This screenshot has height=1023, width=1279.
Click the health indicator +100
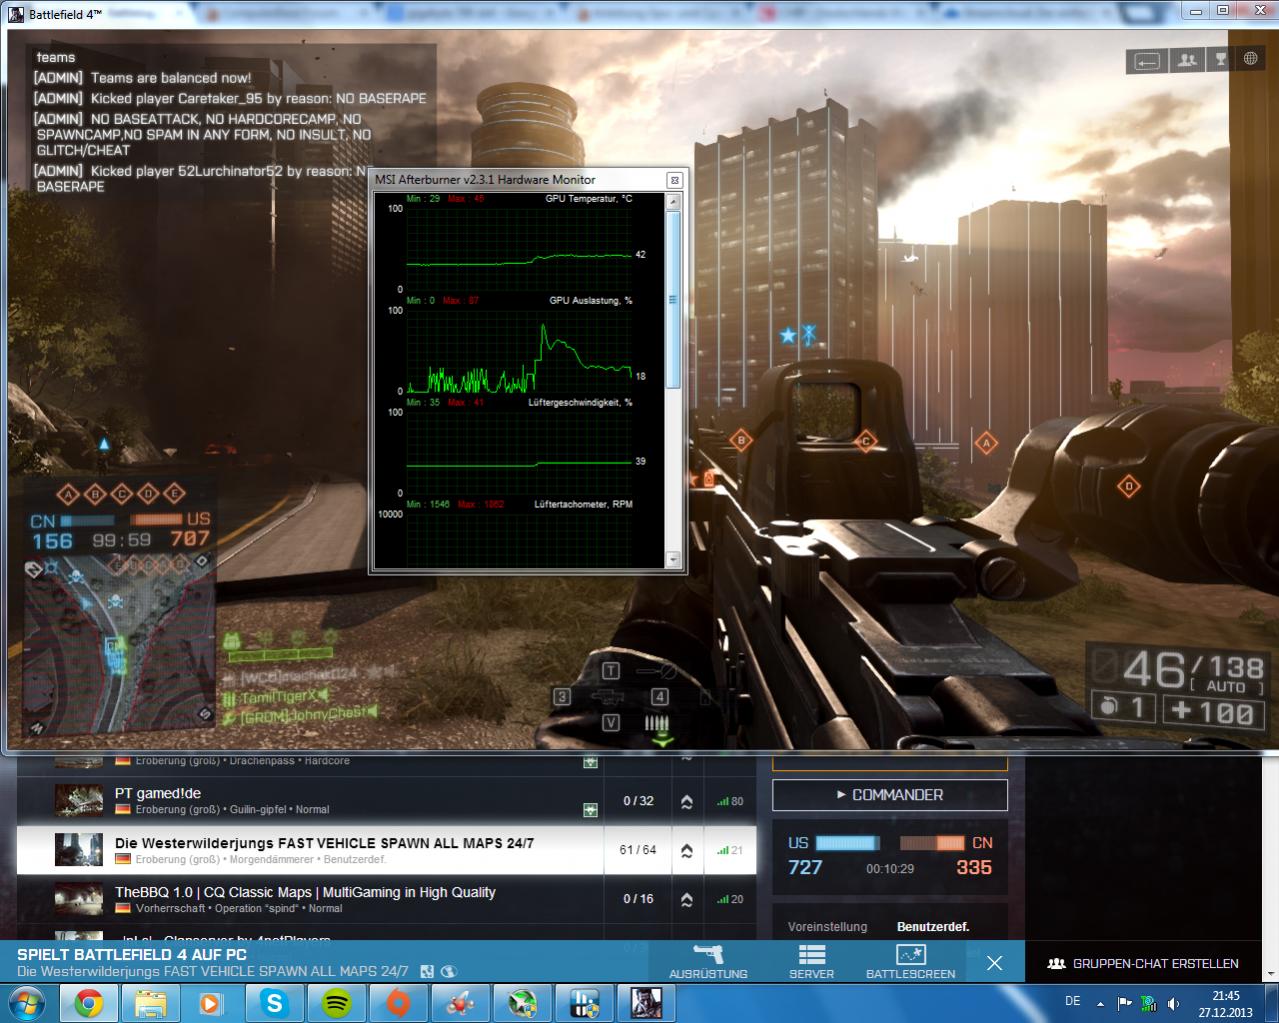[1212, 712]
